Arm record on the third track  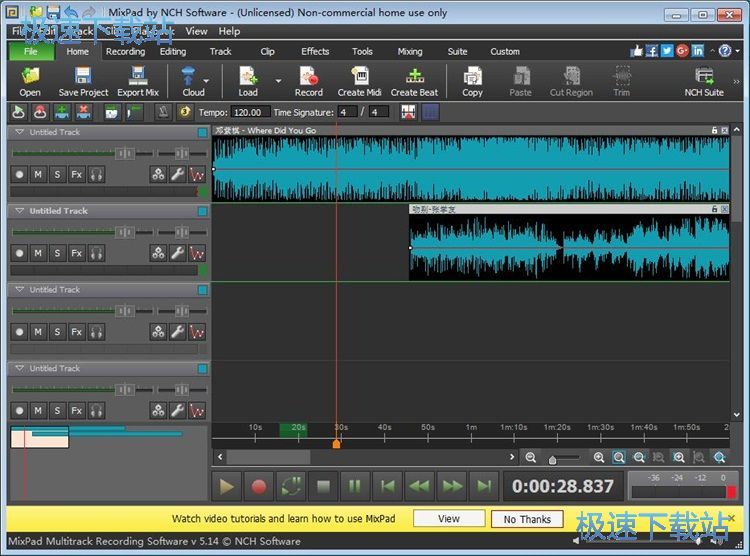click(x=19, y=332)
